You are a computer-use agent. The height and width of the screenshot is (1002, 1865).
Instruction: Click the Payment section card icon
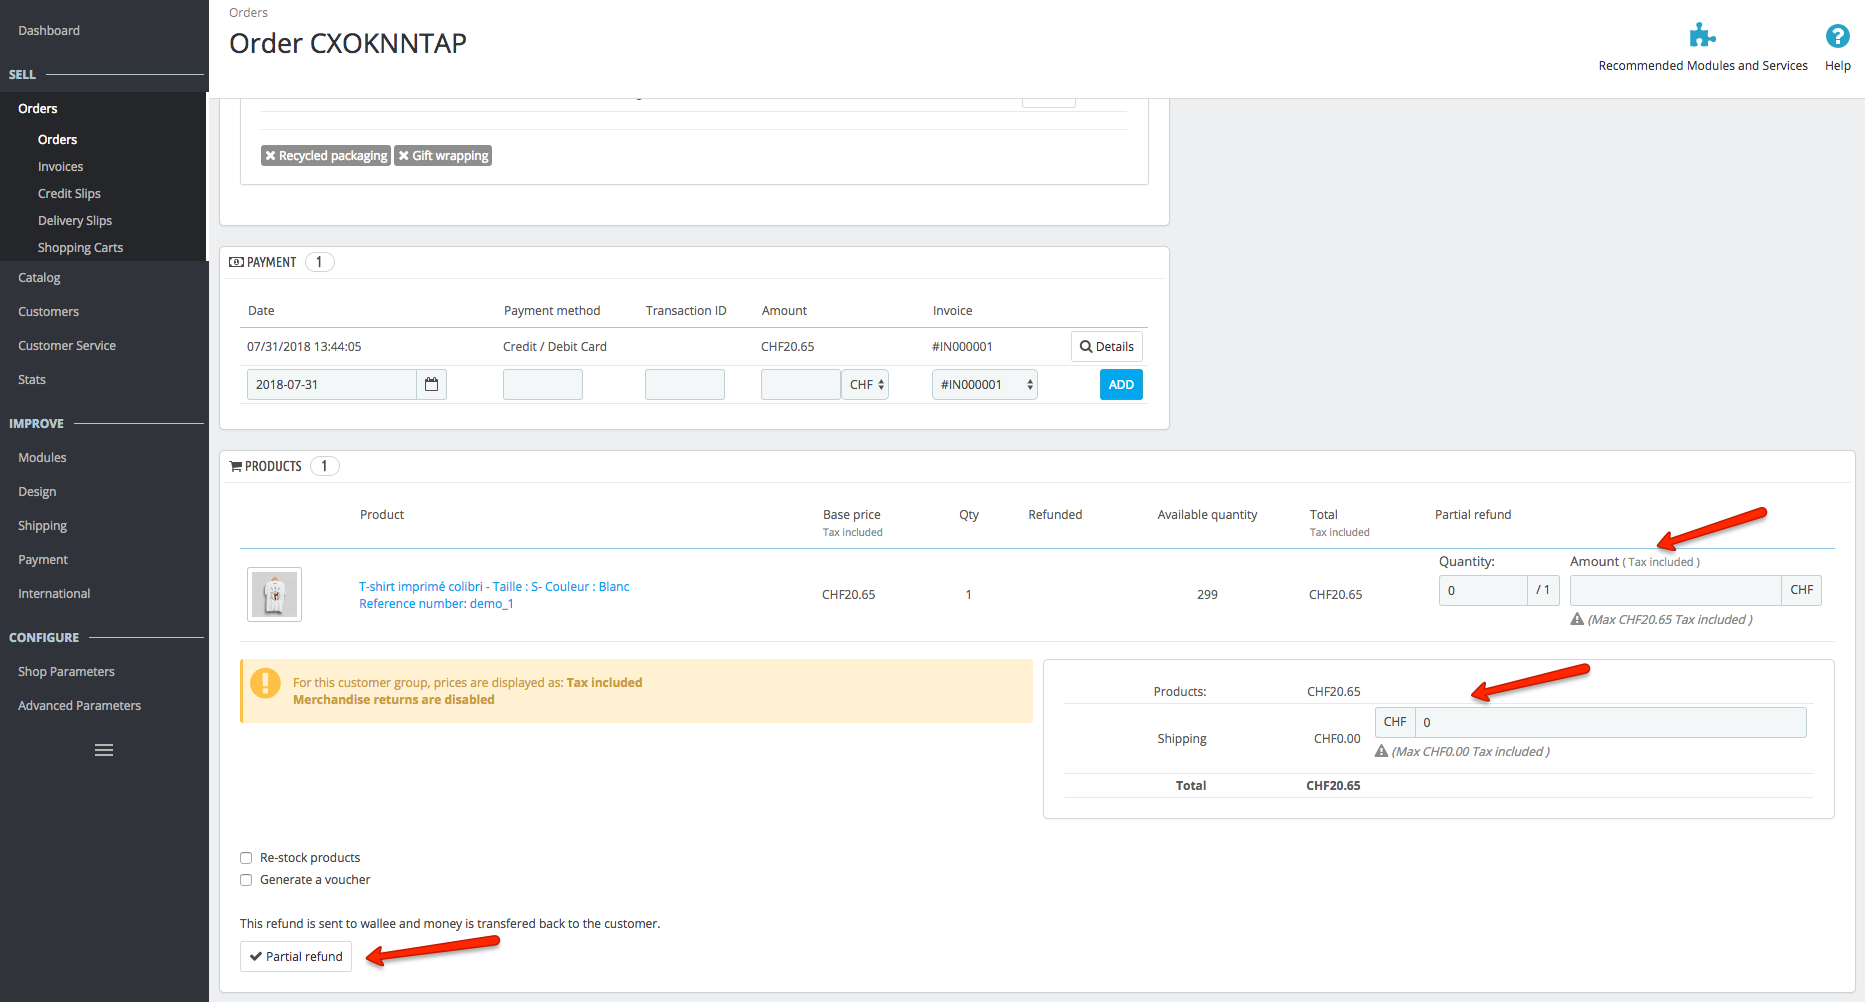click(234, 261)
